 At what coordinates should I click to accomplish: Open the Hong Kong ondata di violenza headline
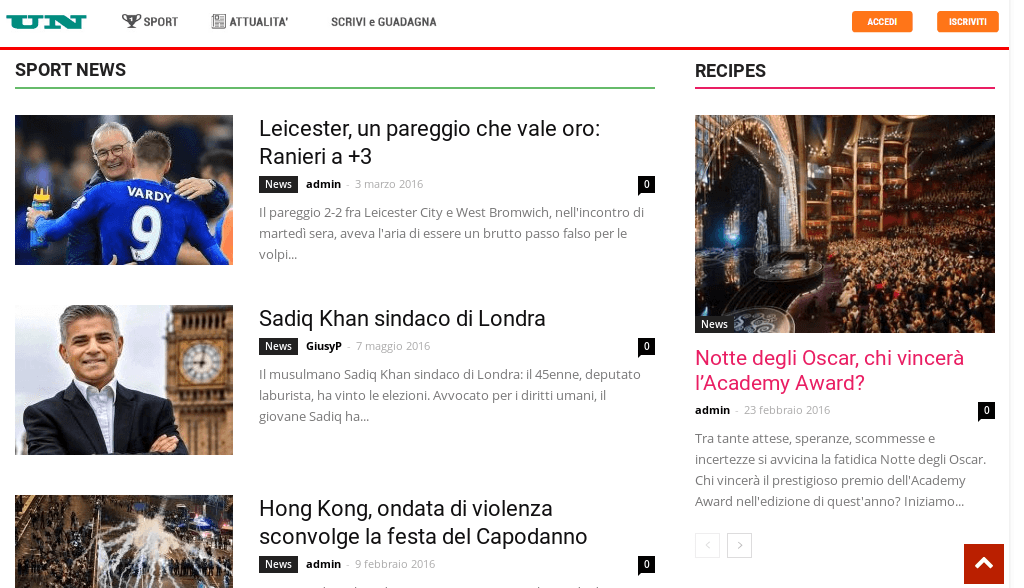click(423, 523)
